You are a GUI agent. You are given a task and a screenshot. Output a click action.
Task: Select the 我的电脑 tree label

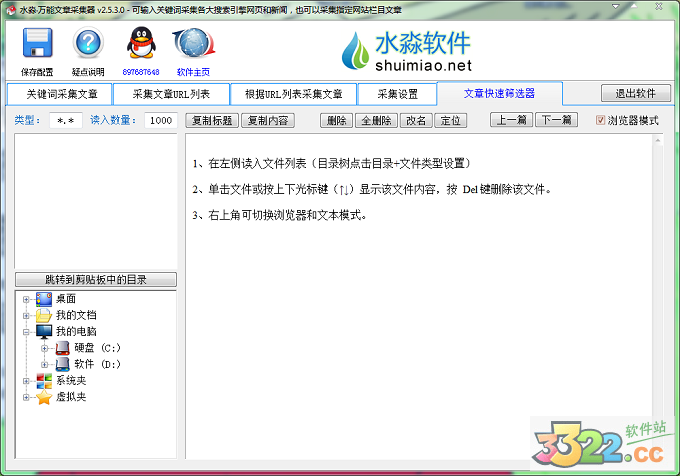(x=76, y=332)
